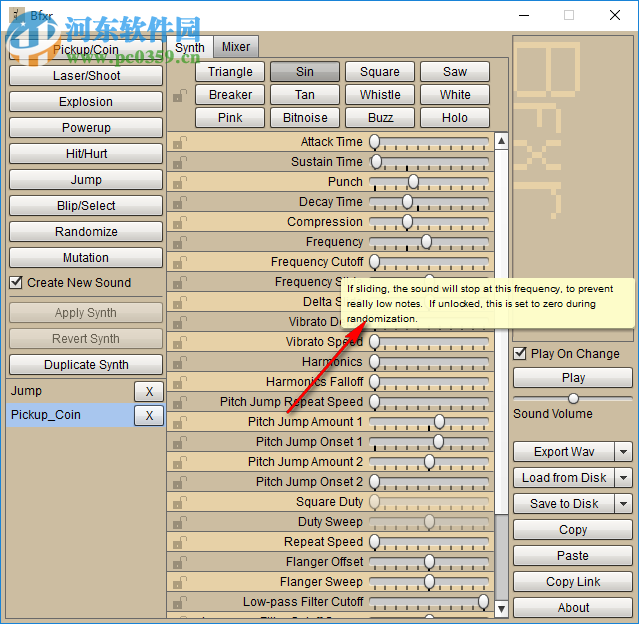Select the Sin waveform
Image resolution: width=639 pixels, height=624 pixels.
tap(305, 72)
